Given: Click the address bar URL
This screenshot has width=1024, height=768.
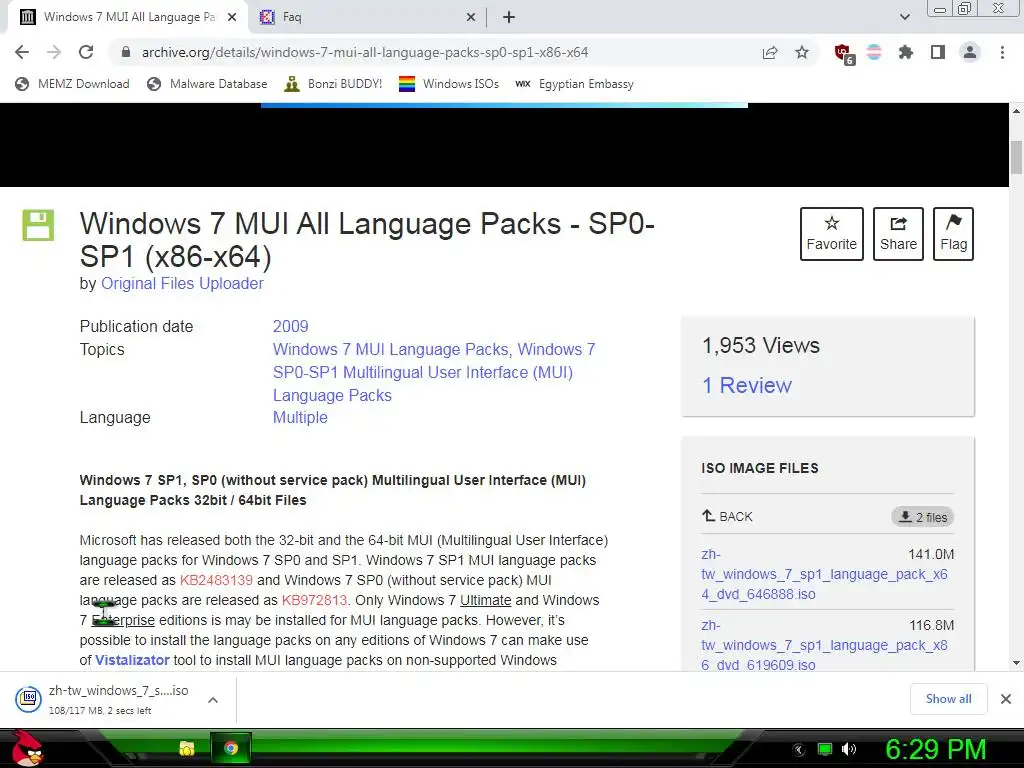Looking at the screenshot, I should [x=364, y=52].
